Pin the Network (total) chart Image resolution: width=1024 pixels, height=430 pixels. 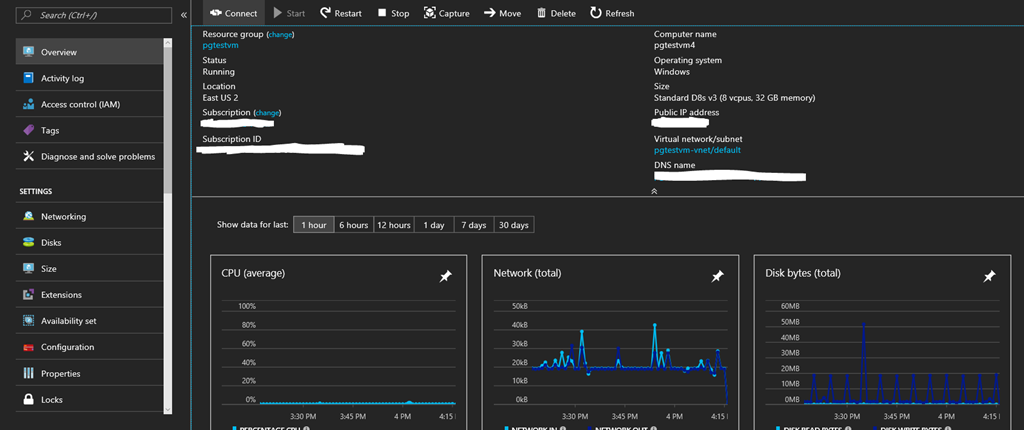tap(717, 277)
